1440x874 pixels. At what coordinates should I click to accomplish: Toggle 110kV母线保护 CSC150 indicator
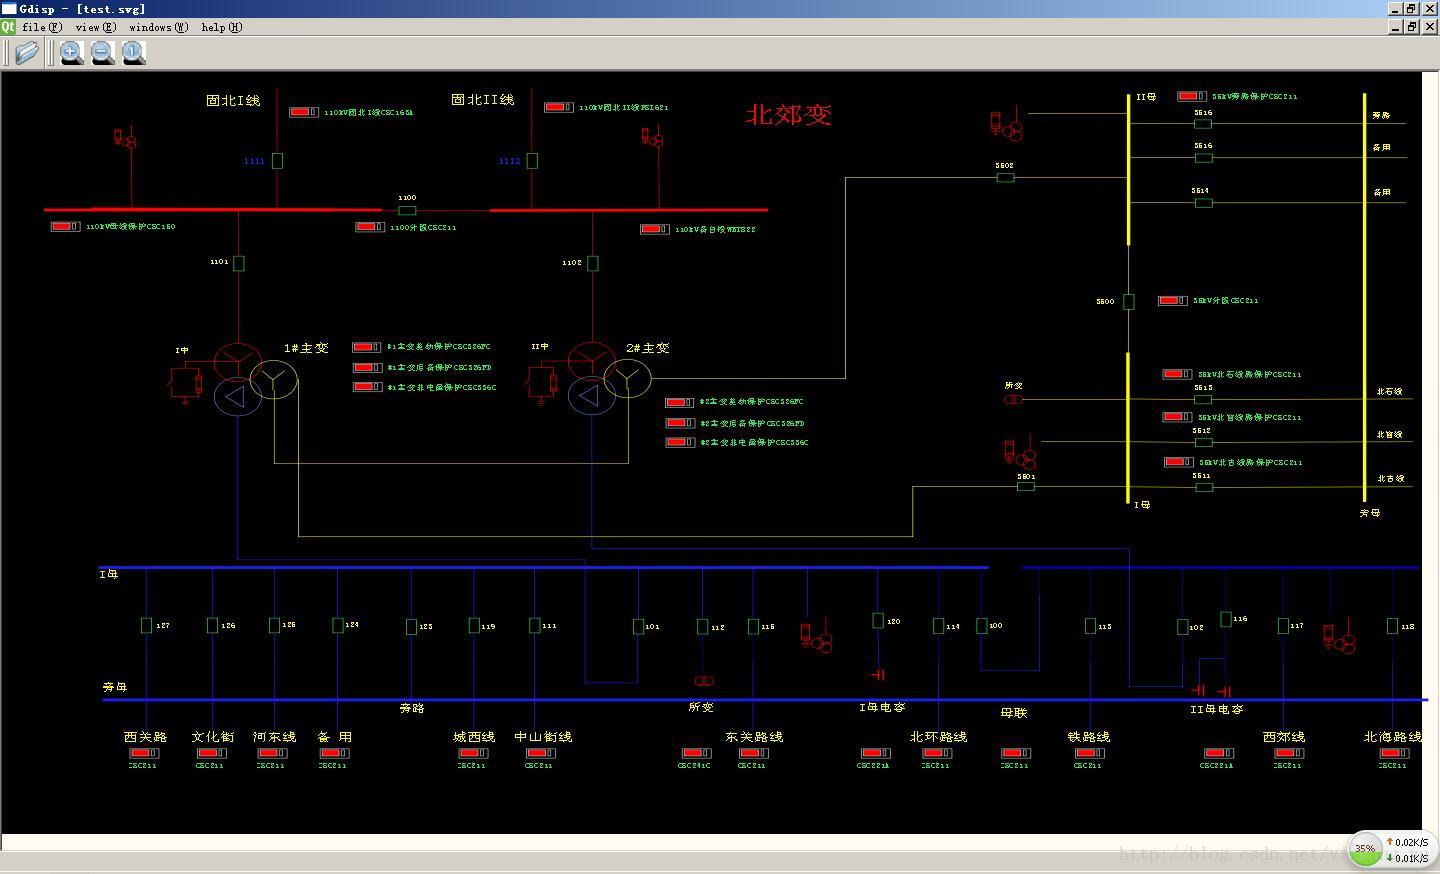point(66,227)
